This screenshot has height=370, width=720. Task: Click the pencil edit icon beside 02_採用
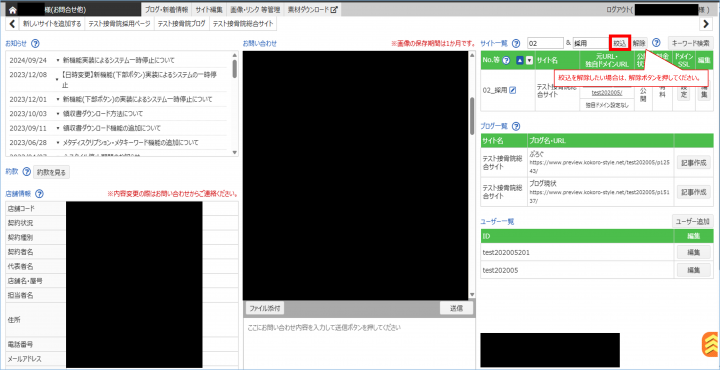click(513, 90)
